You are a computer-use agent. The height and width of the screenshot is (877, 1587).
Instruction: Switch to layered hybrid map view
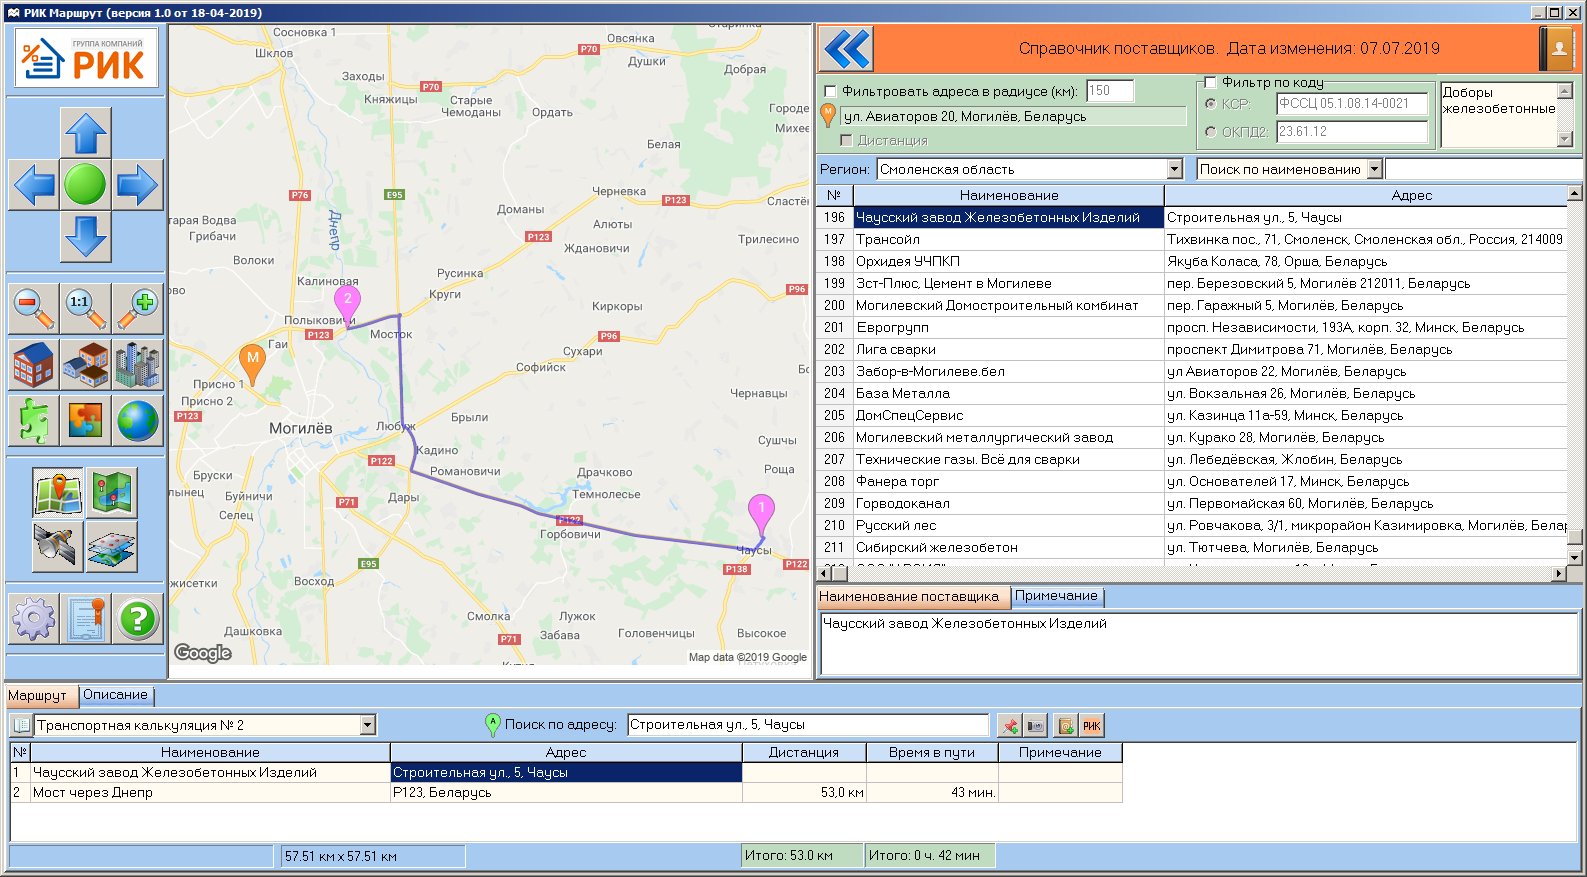pyautogui.click(x=112, y=546)
